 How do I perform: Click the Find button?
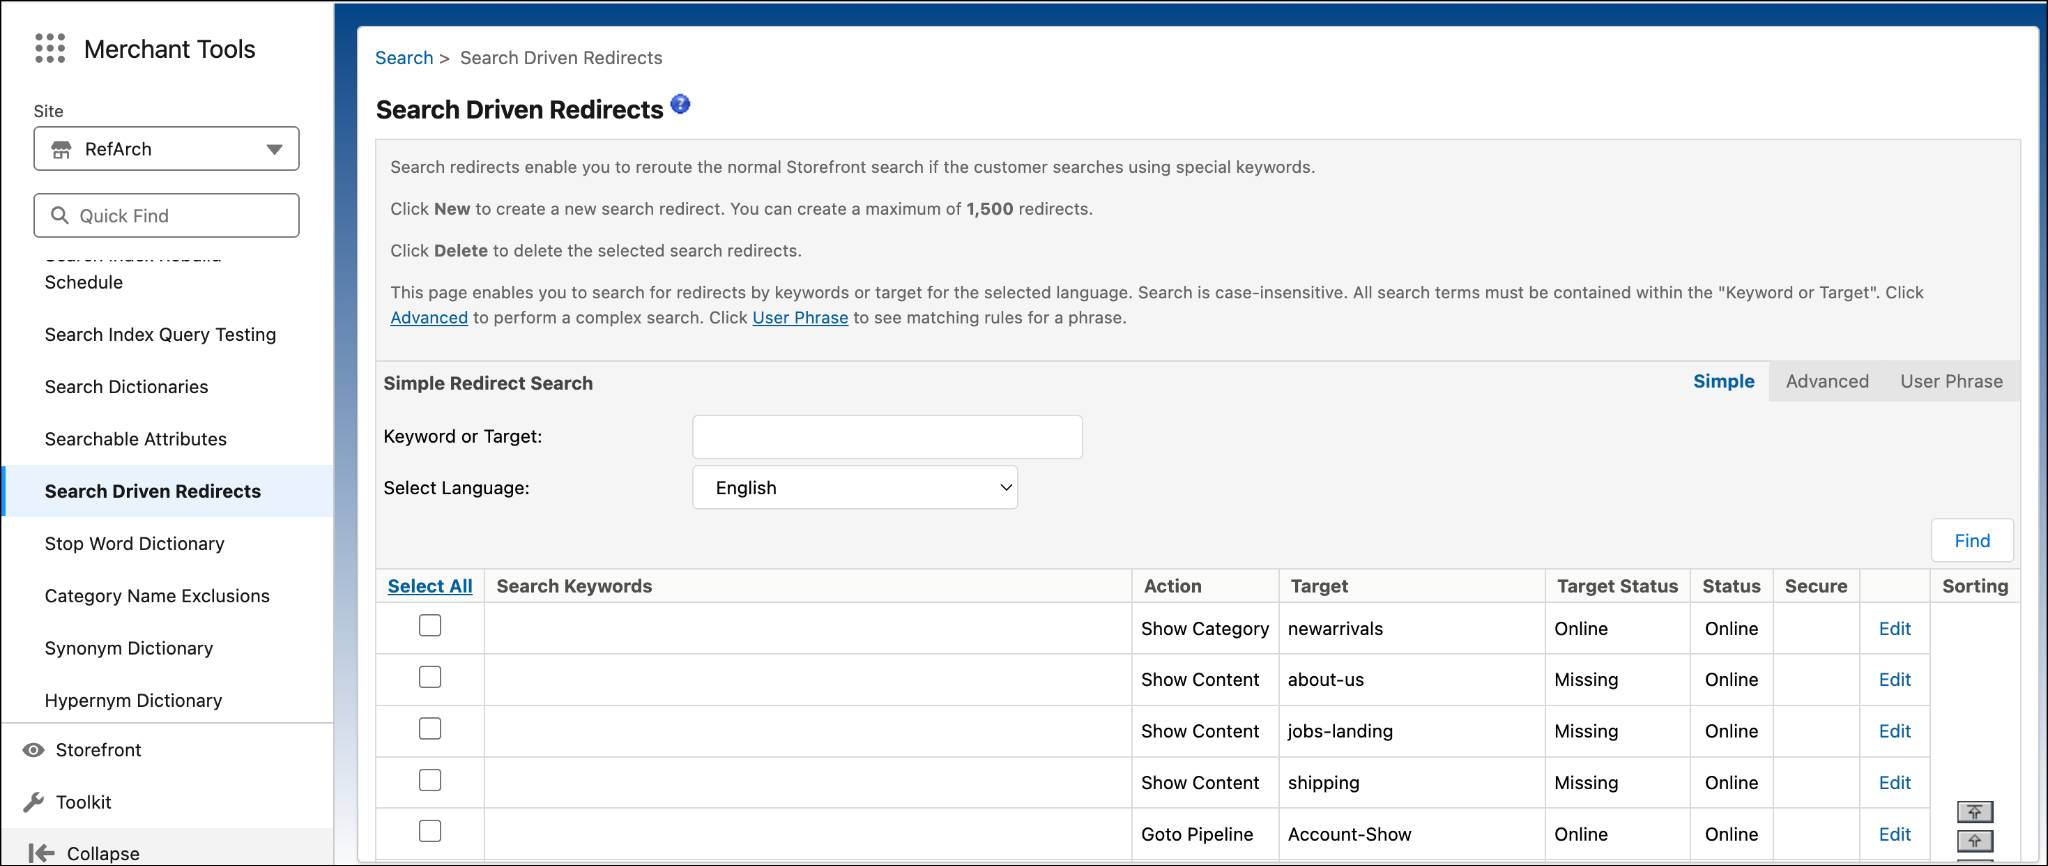[1972, 540]
